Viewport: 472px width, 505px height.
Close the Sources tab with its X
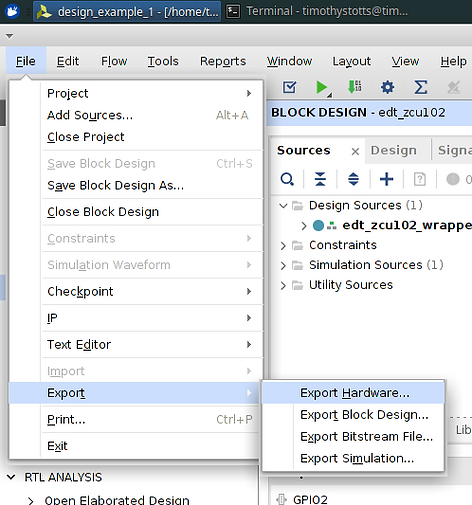pyautogui.click(x=355, y=151)
